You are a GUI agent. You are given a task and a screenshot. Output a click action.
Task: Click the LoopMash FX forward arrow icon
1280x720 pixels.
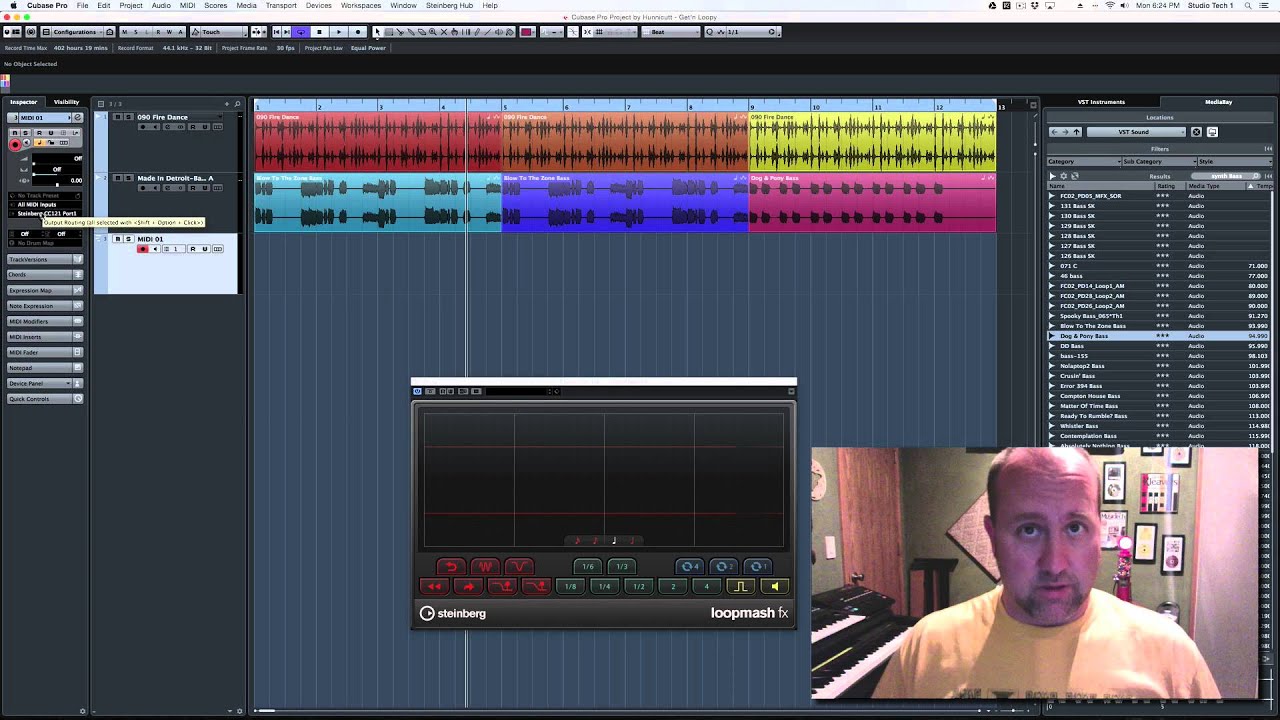pos(468,586)
